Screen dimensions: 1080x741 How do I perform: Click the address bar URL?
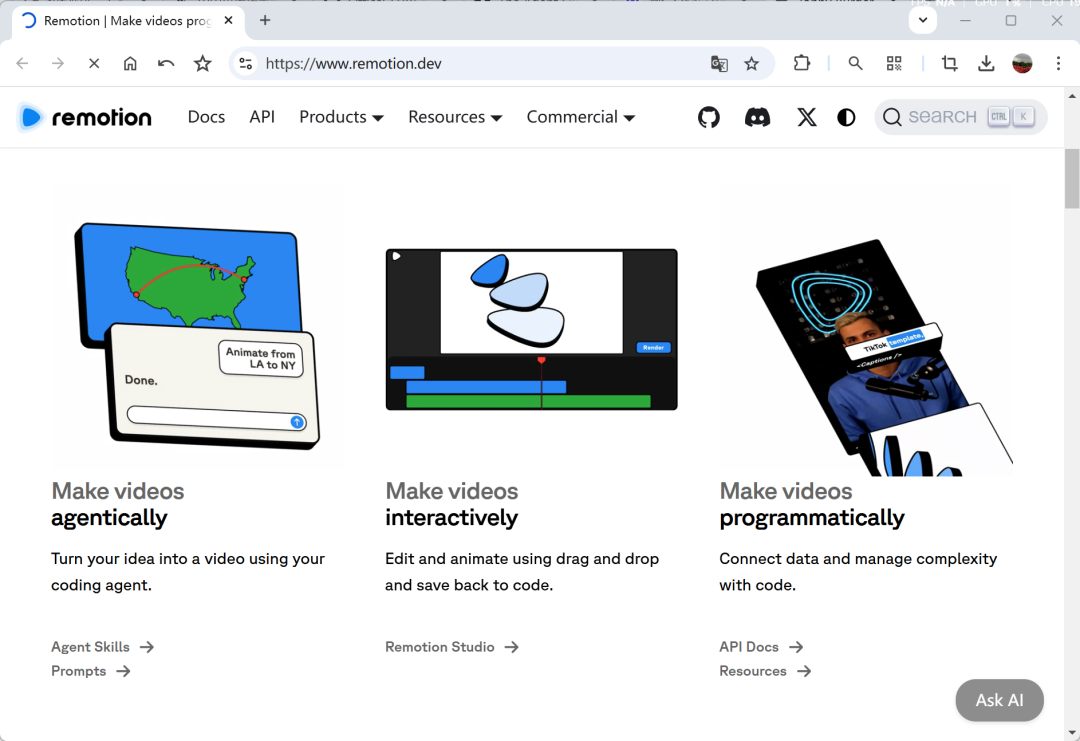pos(353,63)
